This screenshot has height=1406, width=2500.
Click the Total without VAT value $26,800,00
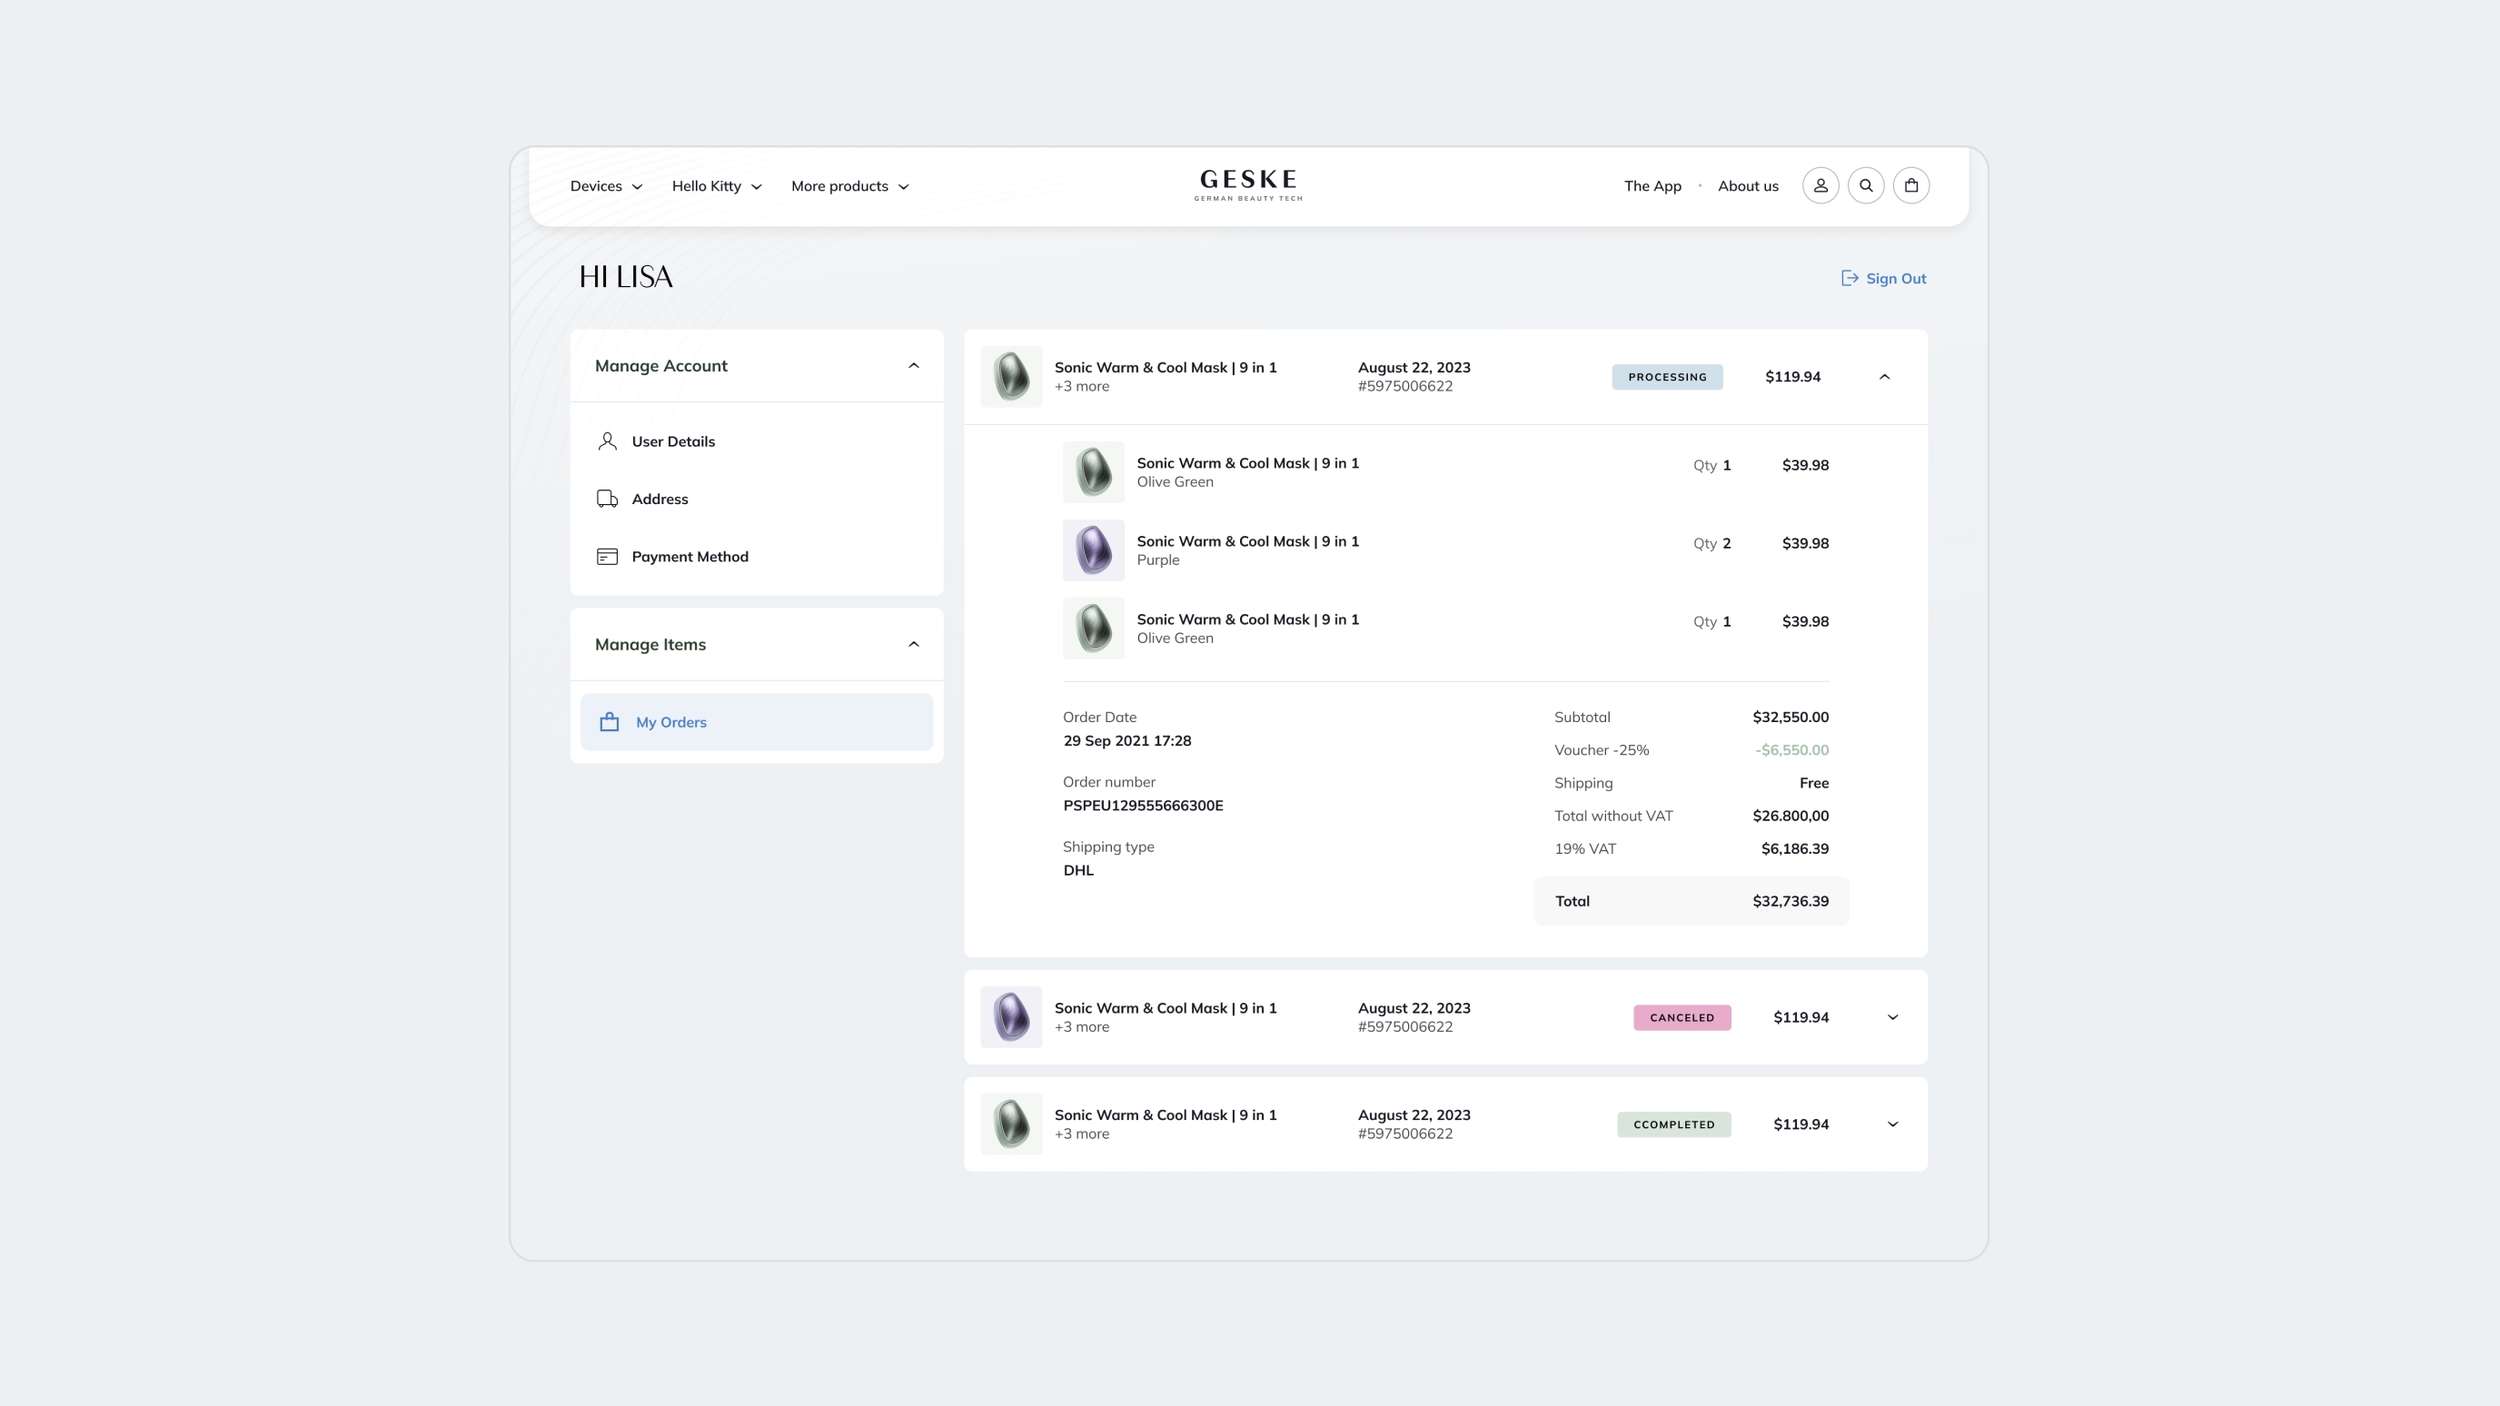point(1790,816)
